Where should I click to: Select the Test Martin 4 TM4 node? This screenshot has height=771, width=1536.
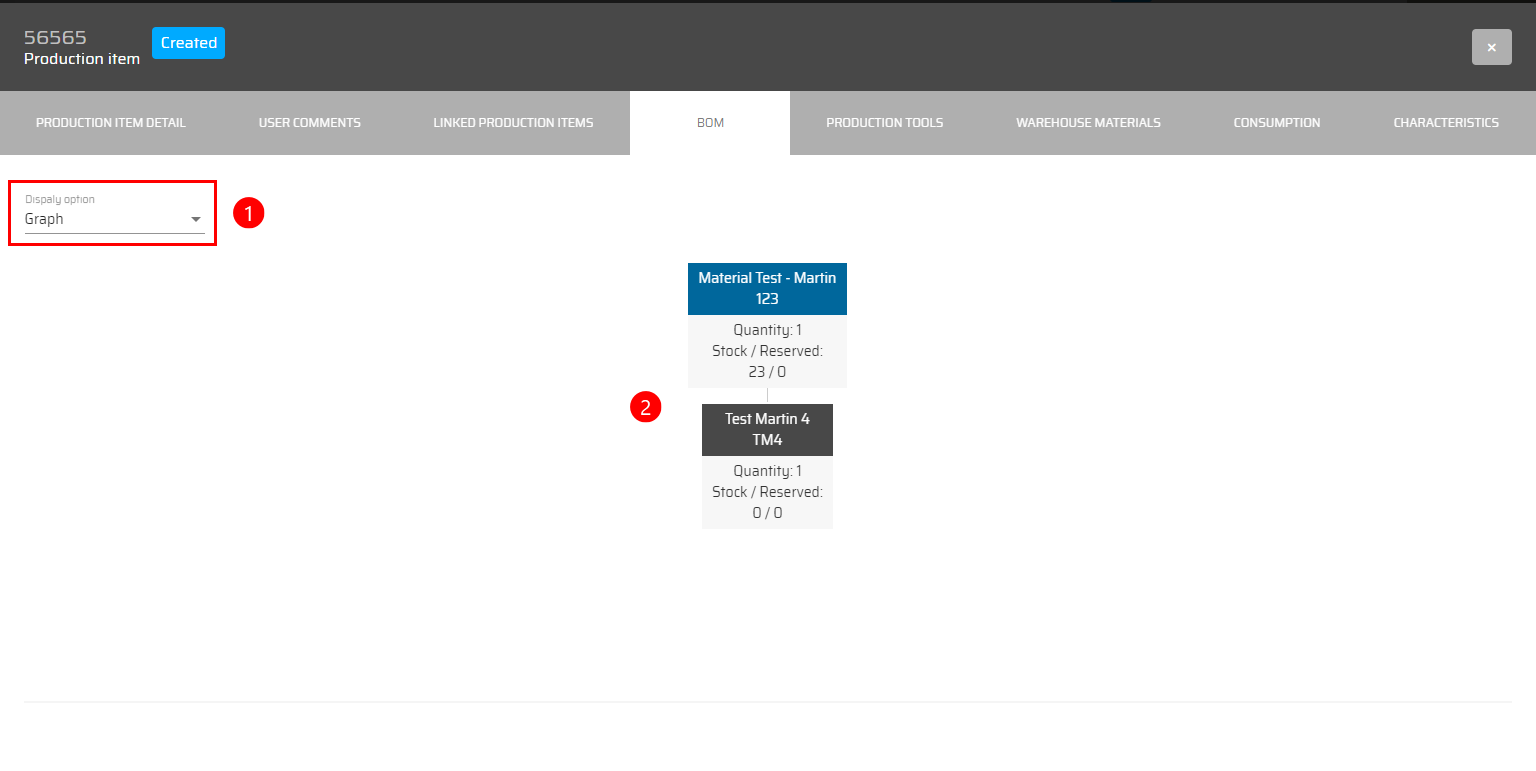(767, 429)
